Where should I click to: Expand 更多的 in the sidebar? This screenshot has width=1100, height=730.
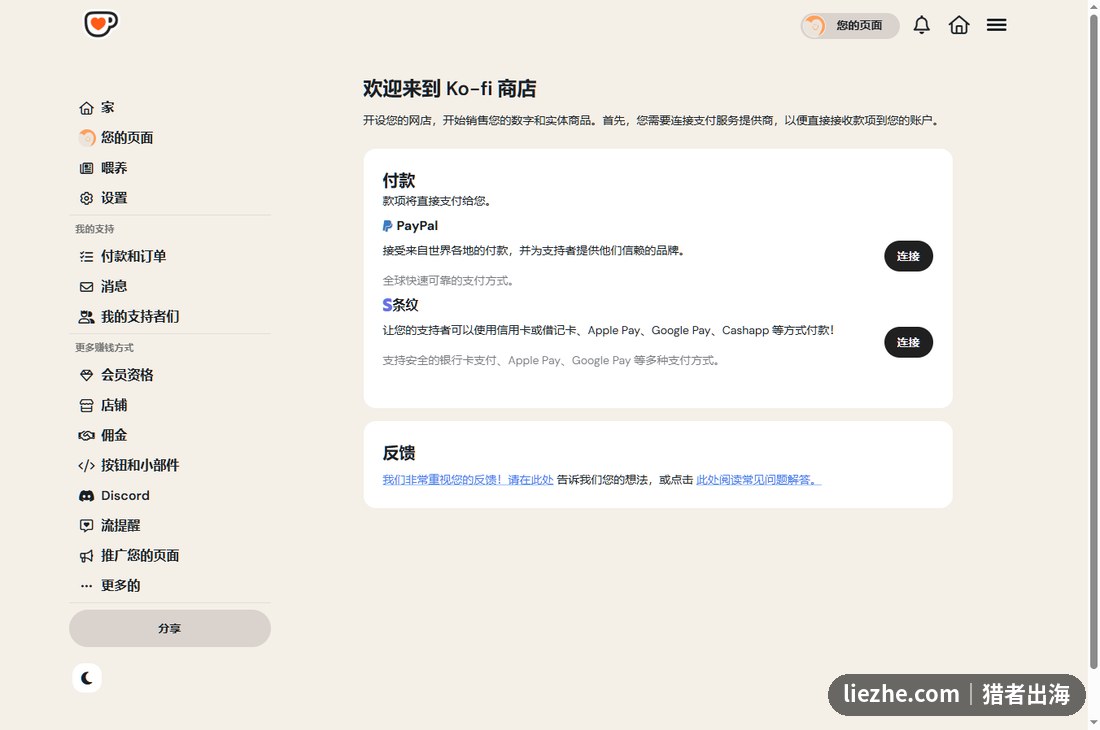point(170,586)
